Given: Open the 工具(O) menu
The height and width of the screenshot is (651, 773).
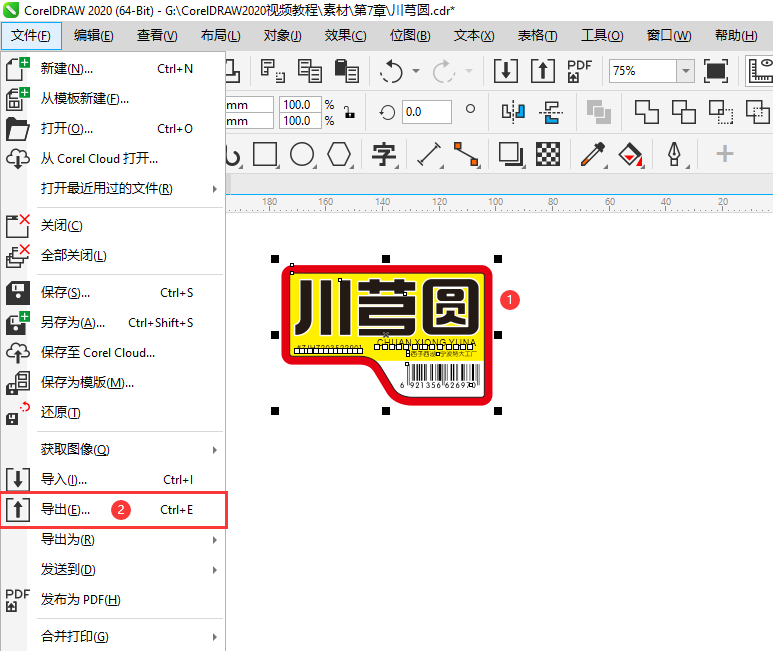Looking at the screenshot, I should click(x=602, y=35).
